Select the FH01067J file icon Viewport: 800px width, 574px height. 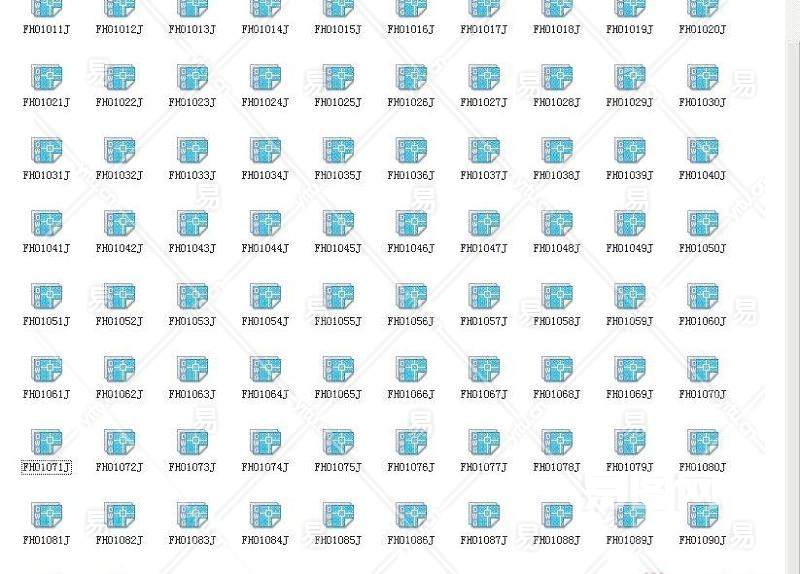click(x=484, y=369)
